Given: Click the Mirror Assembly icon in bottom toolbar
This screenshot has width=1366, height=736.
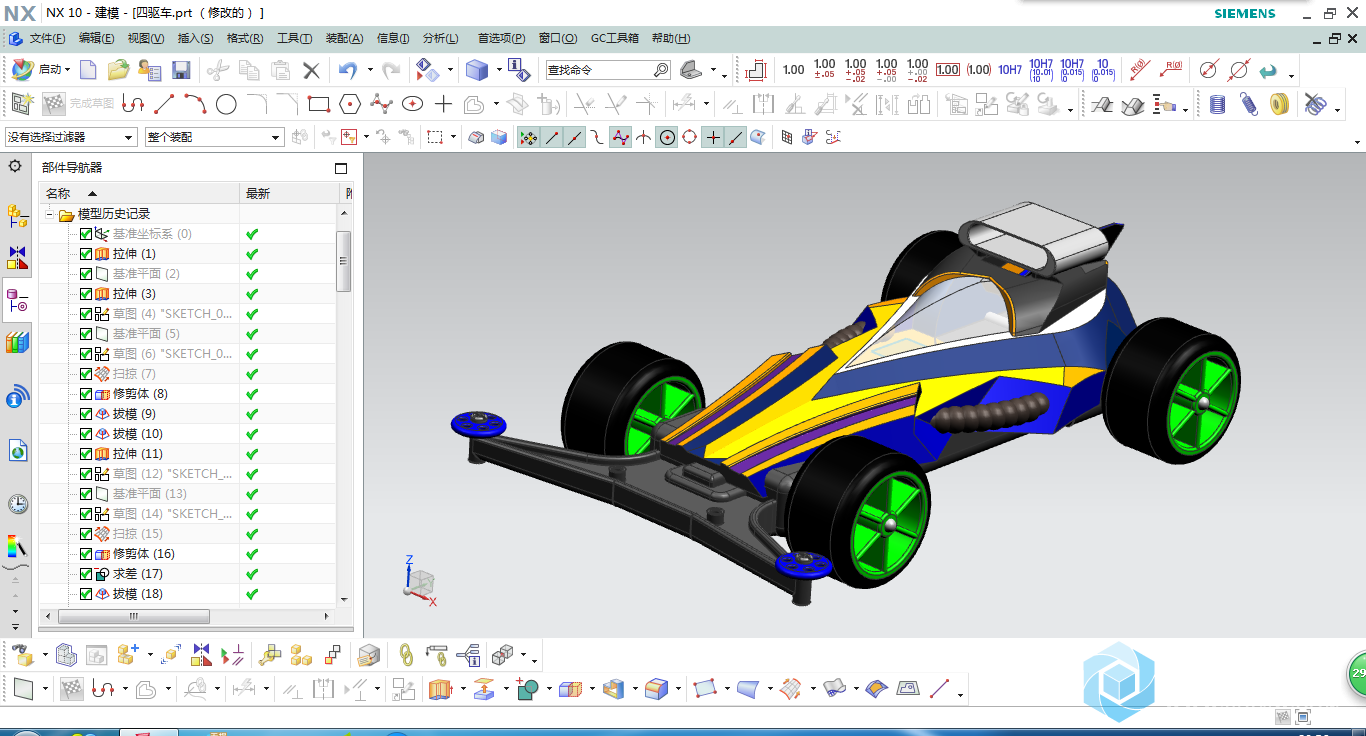Looking at the screenshot, I should (x=202, y=655).
